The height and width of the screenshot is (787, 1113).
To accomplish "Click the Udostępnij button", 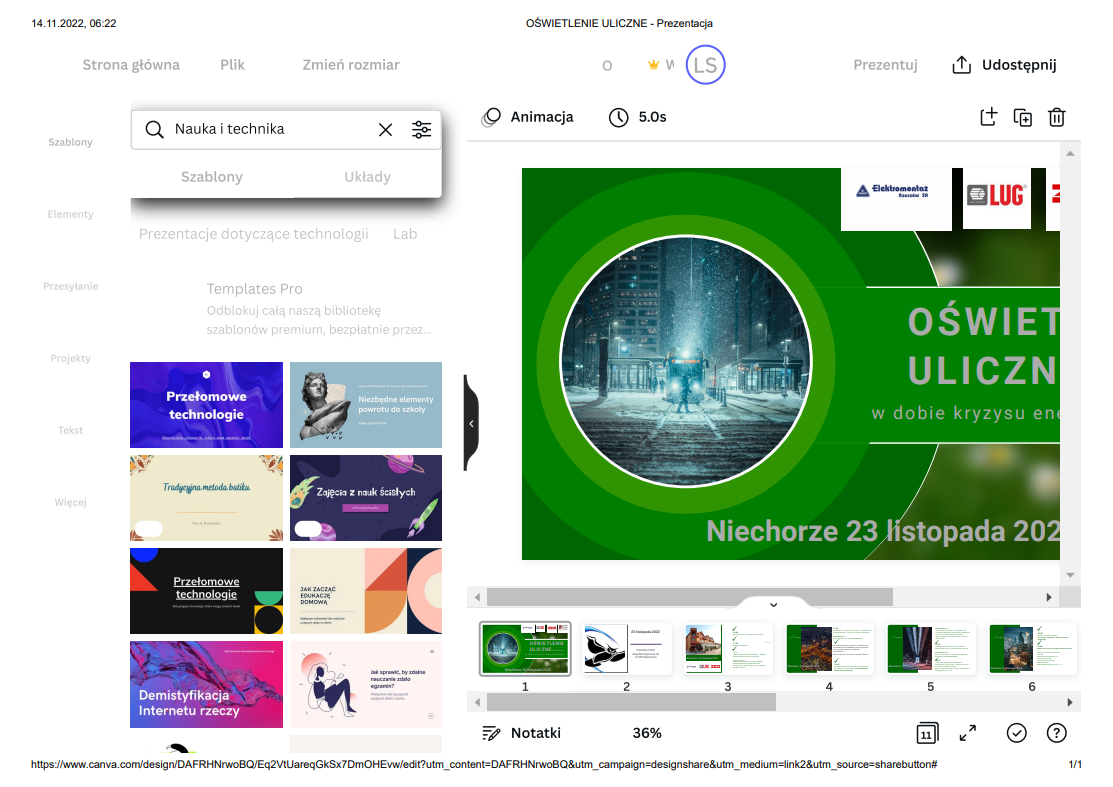I will [1004, 65].
